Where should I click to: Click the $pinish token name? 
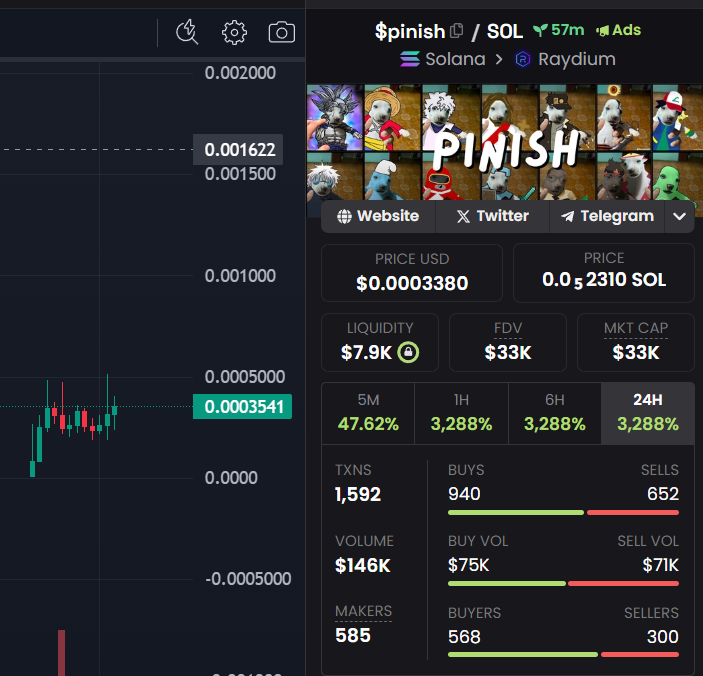point(410,31)
